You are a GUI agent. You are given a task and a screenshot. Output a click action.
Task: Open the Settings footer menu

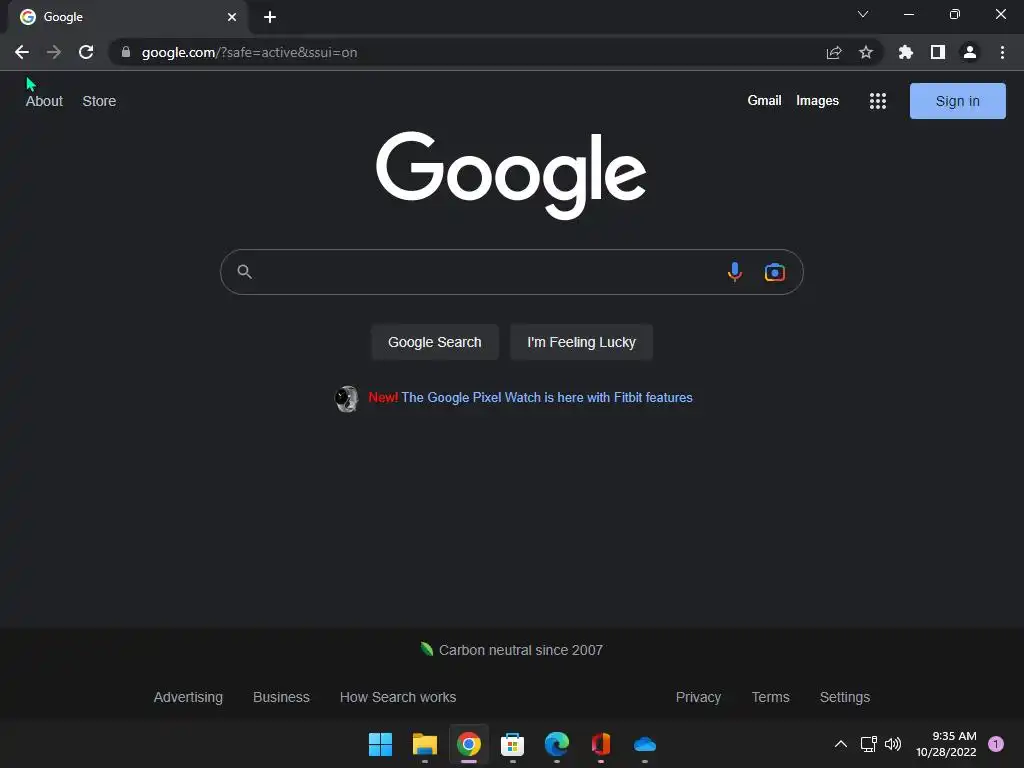pos(844,697)
